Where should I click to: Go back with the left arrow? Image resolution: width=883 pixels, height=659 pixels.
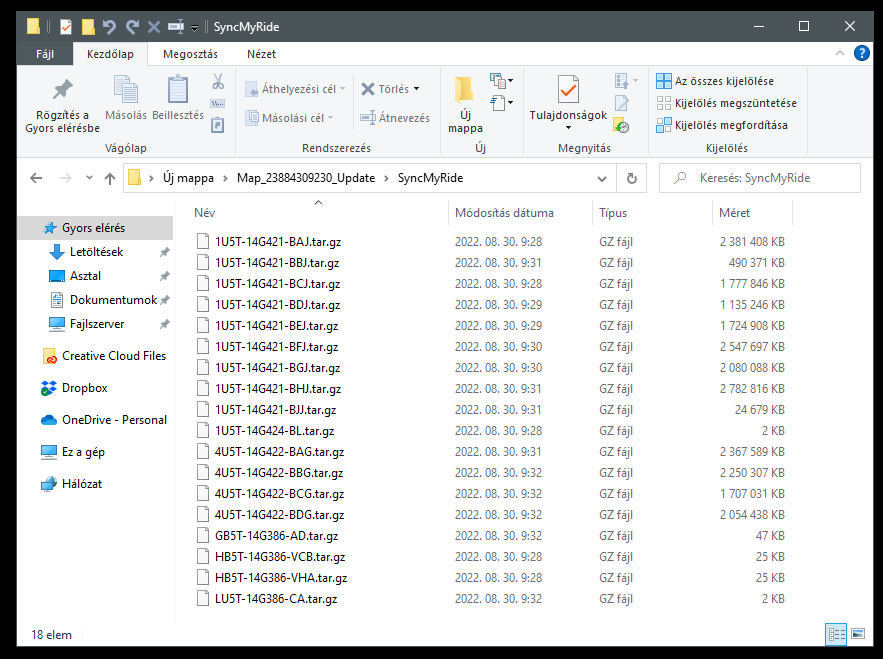(36, 178)
